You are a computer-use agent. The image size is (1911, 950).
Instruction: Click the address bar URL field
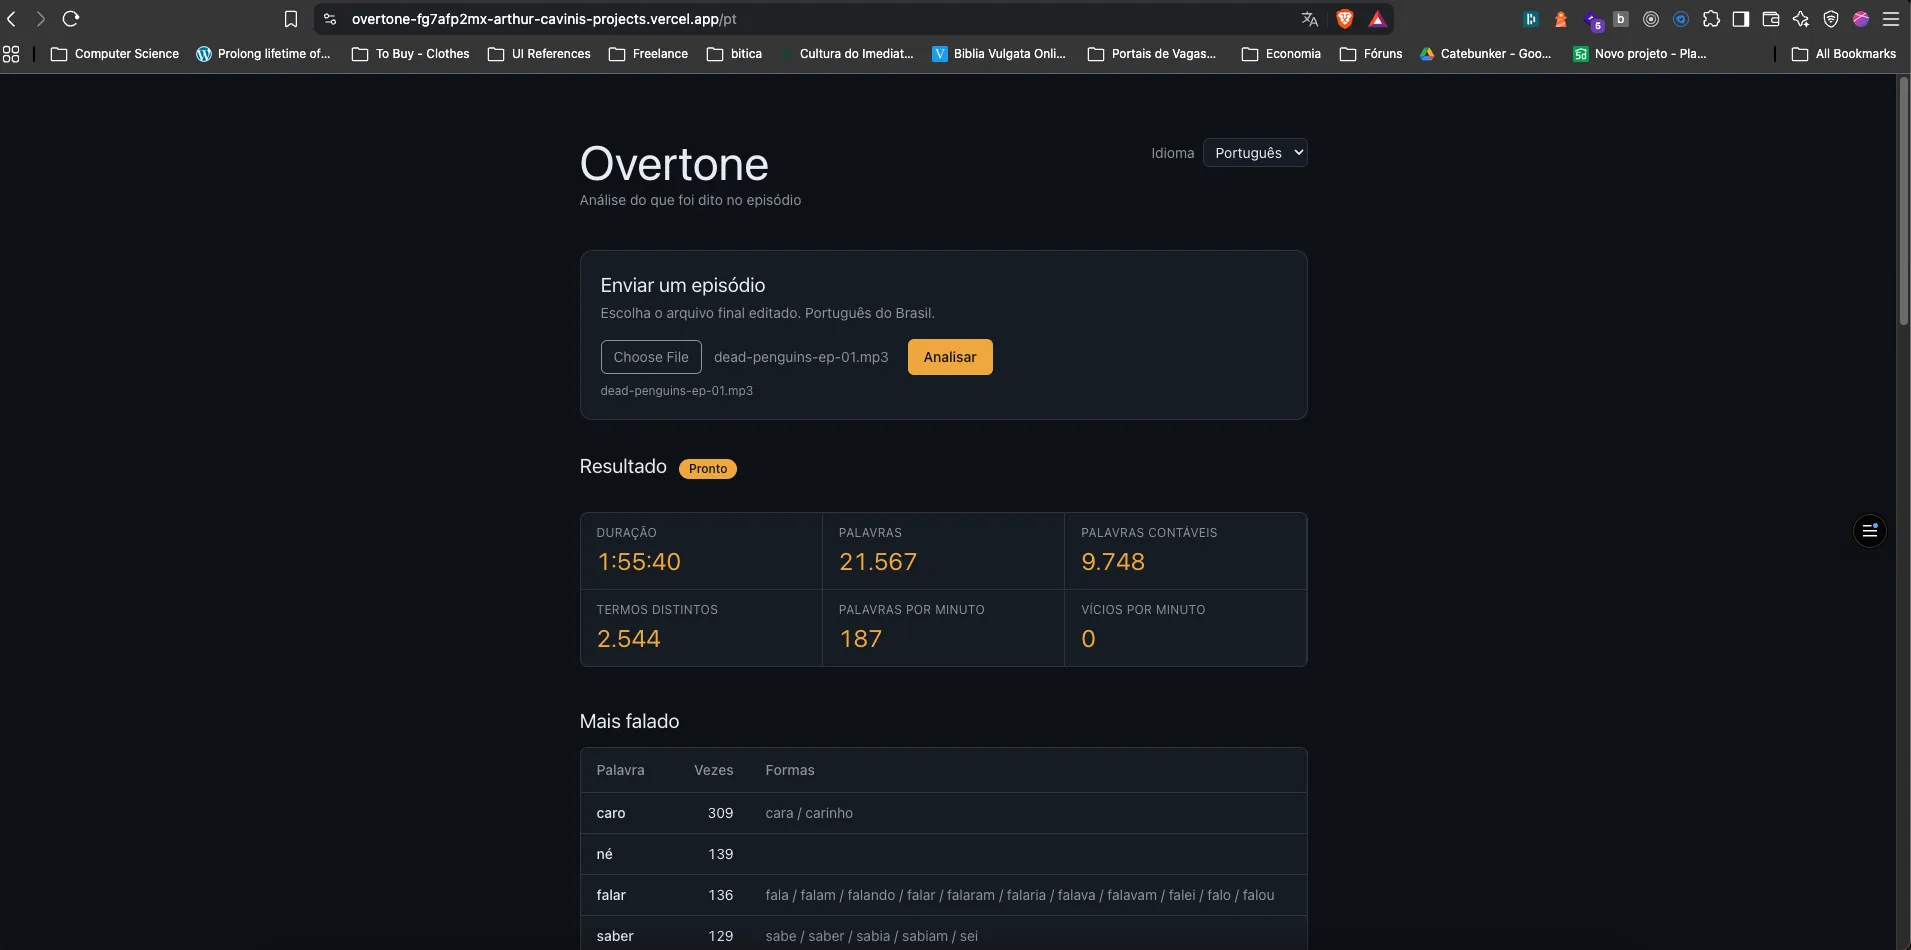click(x=820, y=19)
